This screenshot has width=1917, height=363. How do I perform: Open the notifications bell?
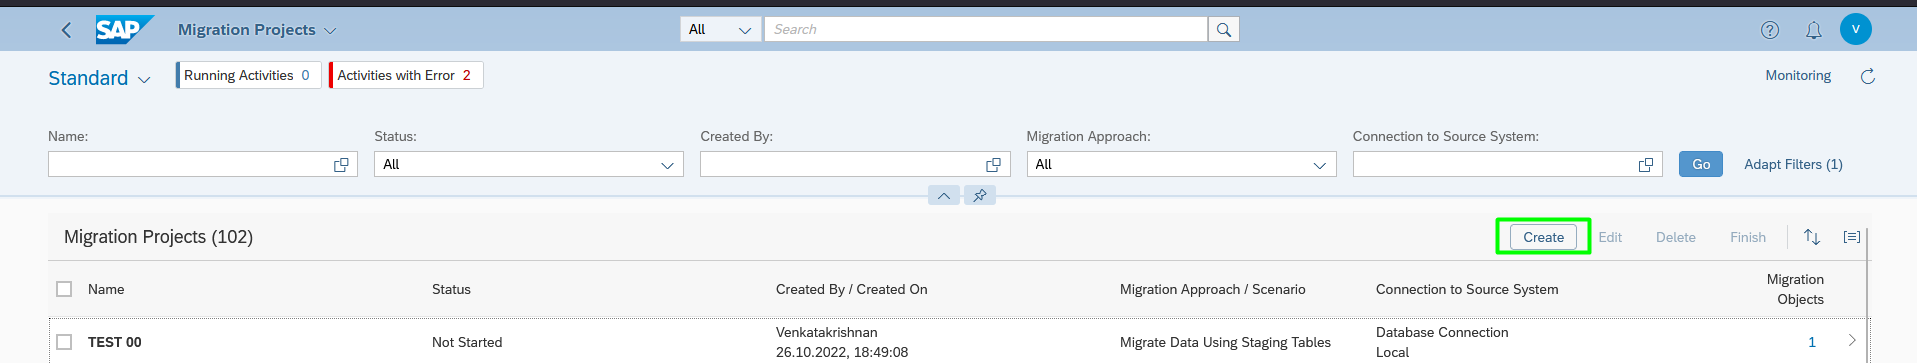tap(1813, 30)
